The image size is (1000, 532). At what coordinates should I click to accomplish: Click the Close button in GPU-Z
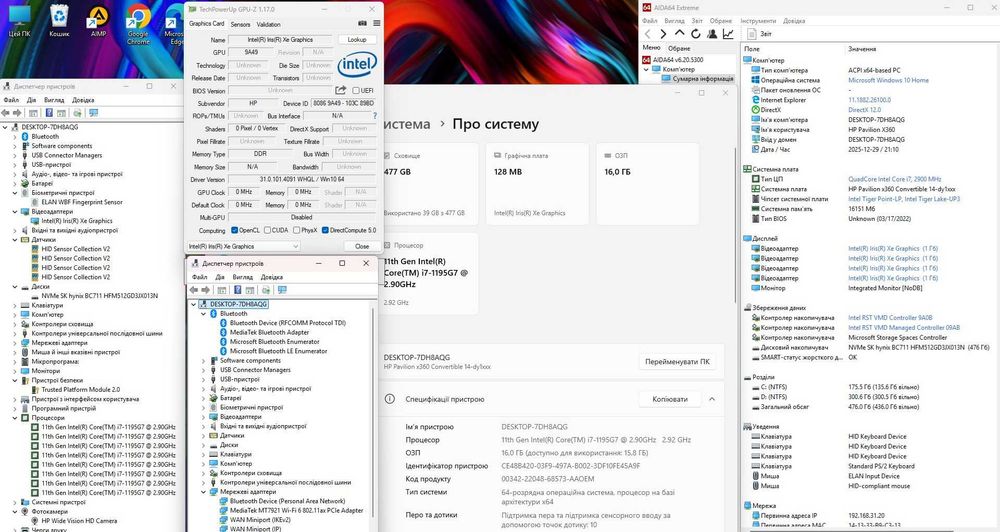[362, 246]
